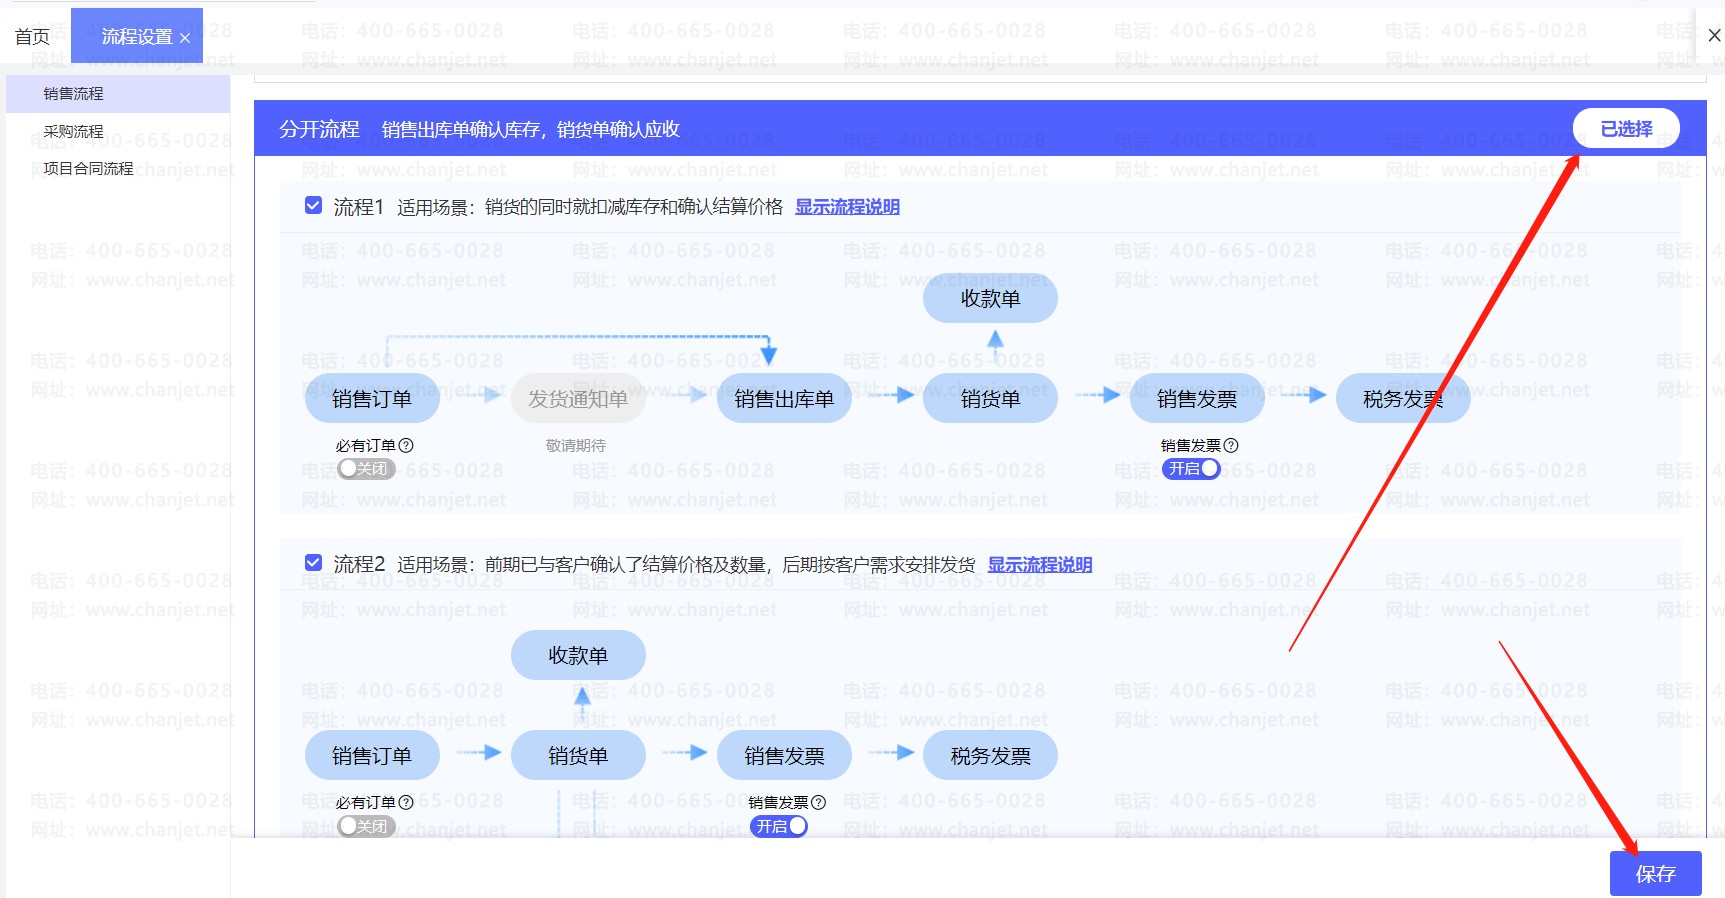Open help for 必有订单 in 流程1
Screen dimensions: 1725x898
(406, 445)
